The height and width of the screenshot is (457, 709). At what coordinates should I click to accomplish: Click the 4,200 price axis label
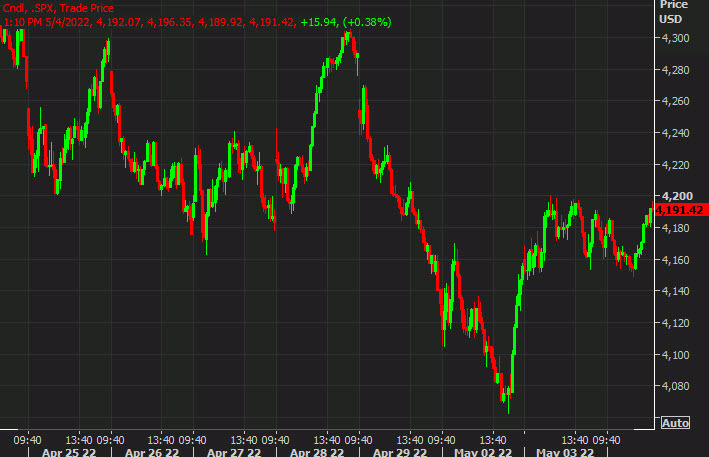677,196
